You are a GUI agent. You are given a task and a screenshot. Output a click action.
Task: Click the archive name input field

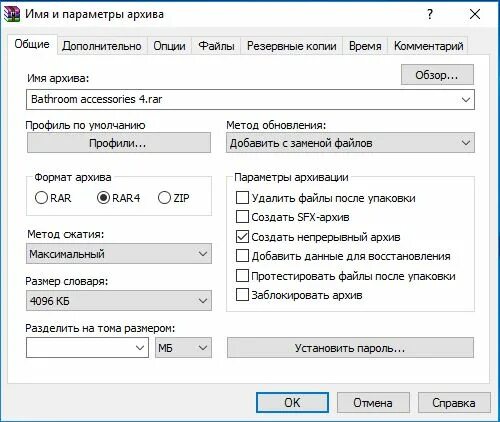[250, 99]
